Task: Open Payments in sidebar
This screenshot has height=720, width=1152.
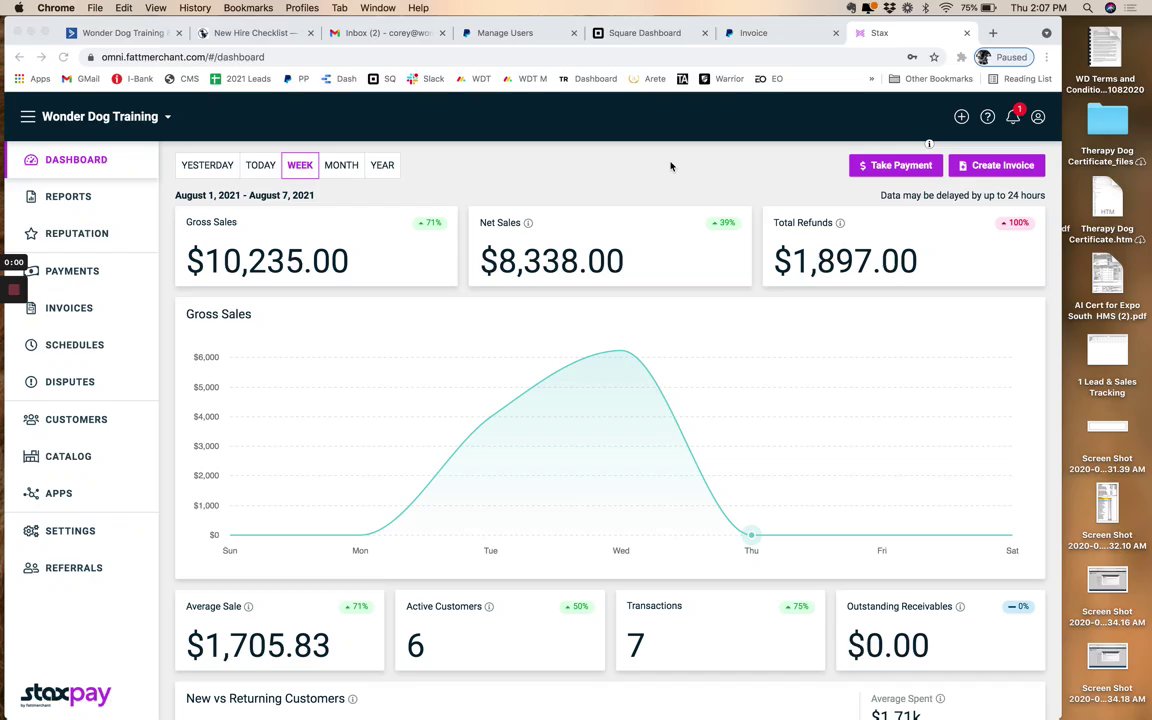Action: [82, 271]
